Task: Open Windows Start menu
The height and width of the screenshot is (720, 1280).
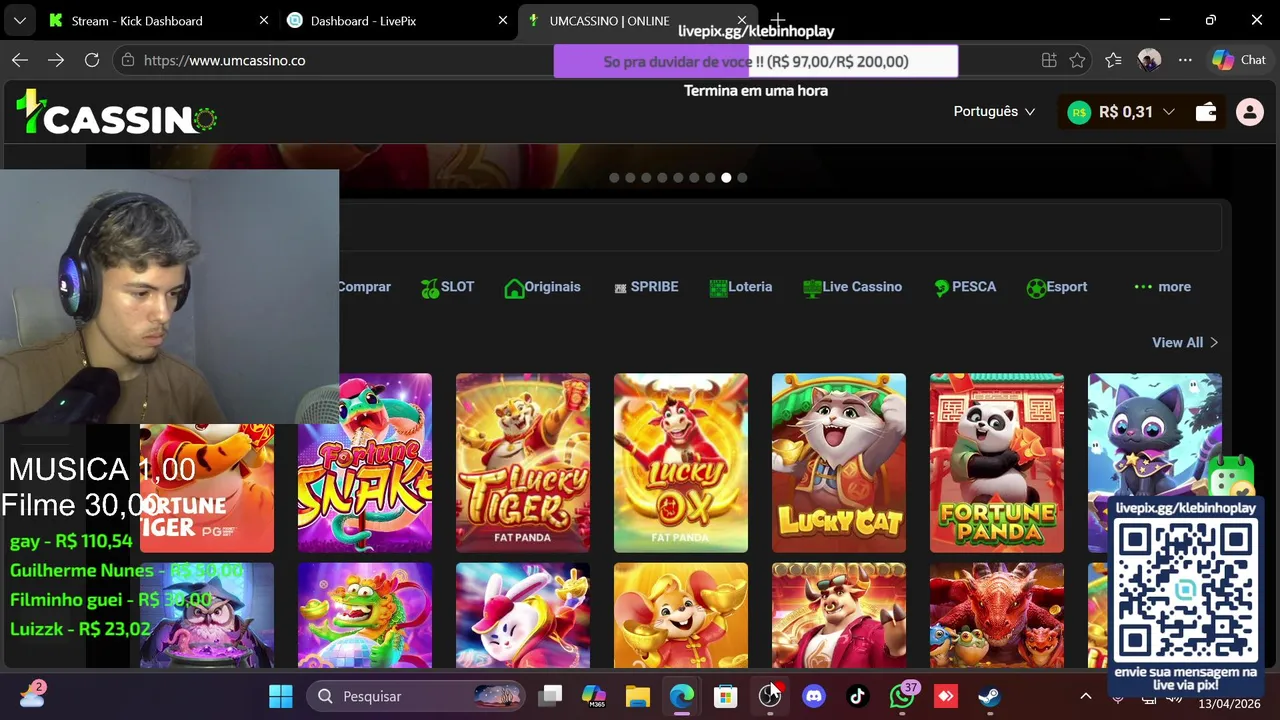Action: click(281, 696)
